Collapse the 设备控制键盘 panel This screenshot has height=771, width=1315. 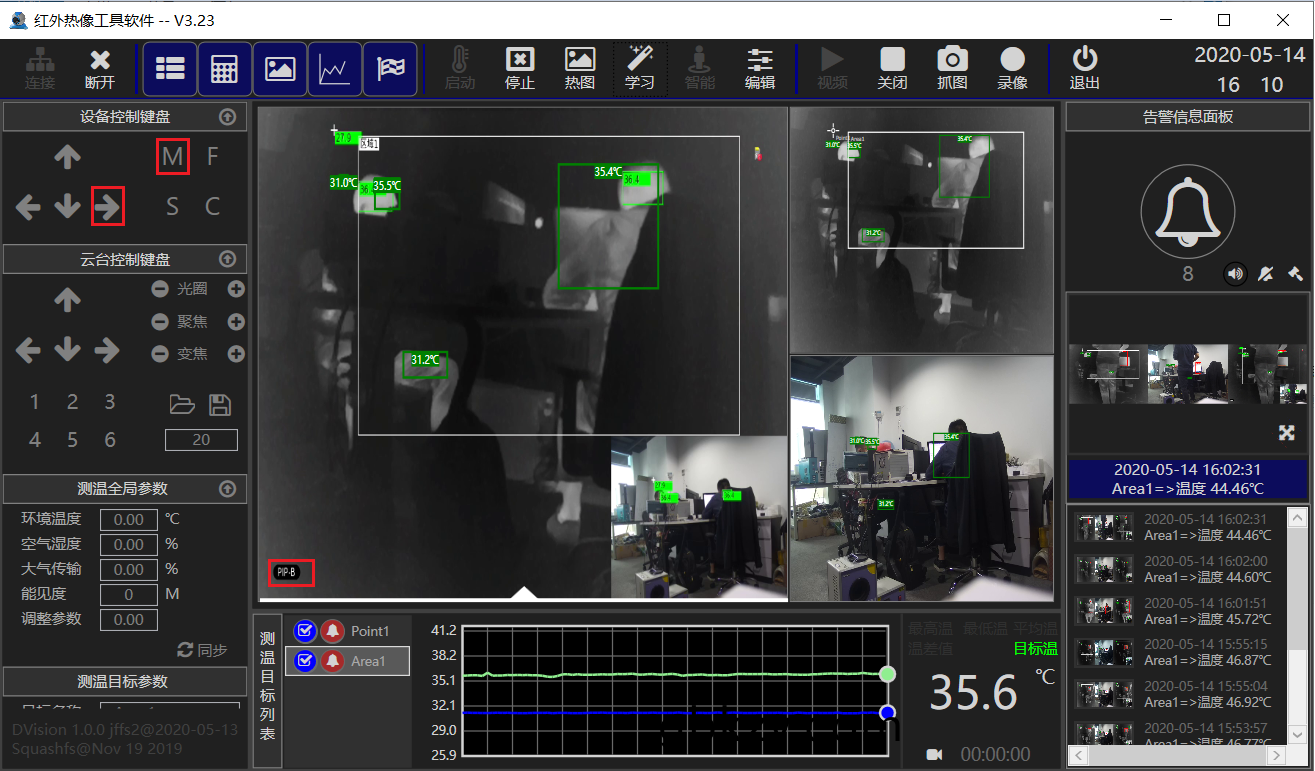coord(227,117)
